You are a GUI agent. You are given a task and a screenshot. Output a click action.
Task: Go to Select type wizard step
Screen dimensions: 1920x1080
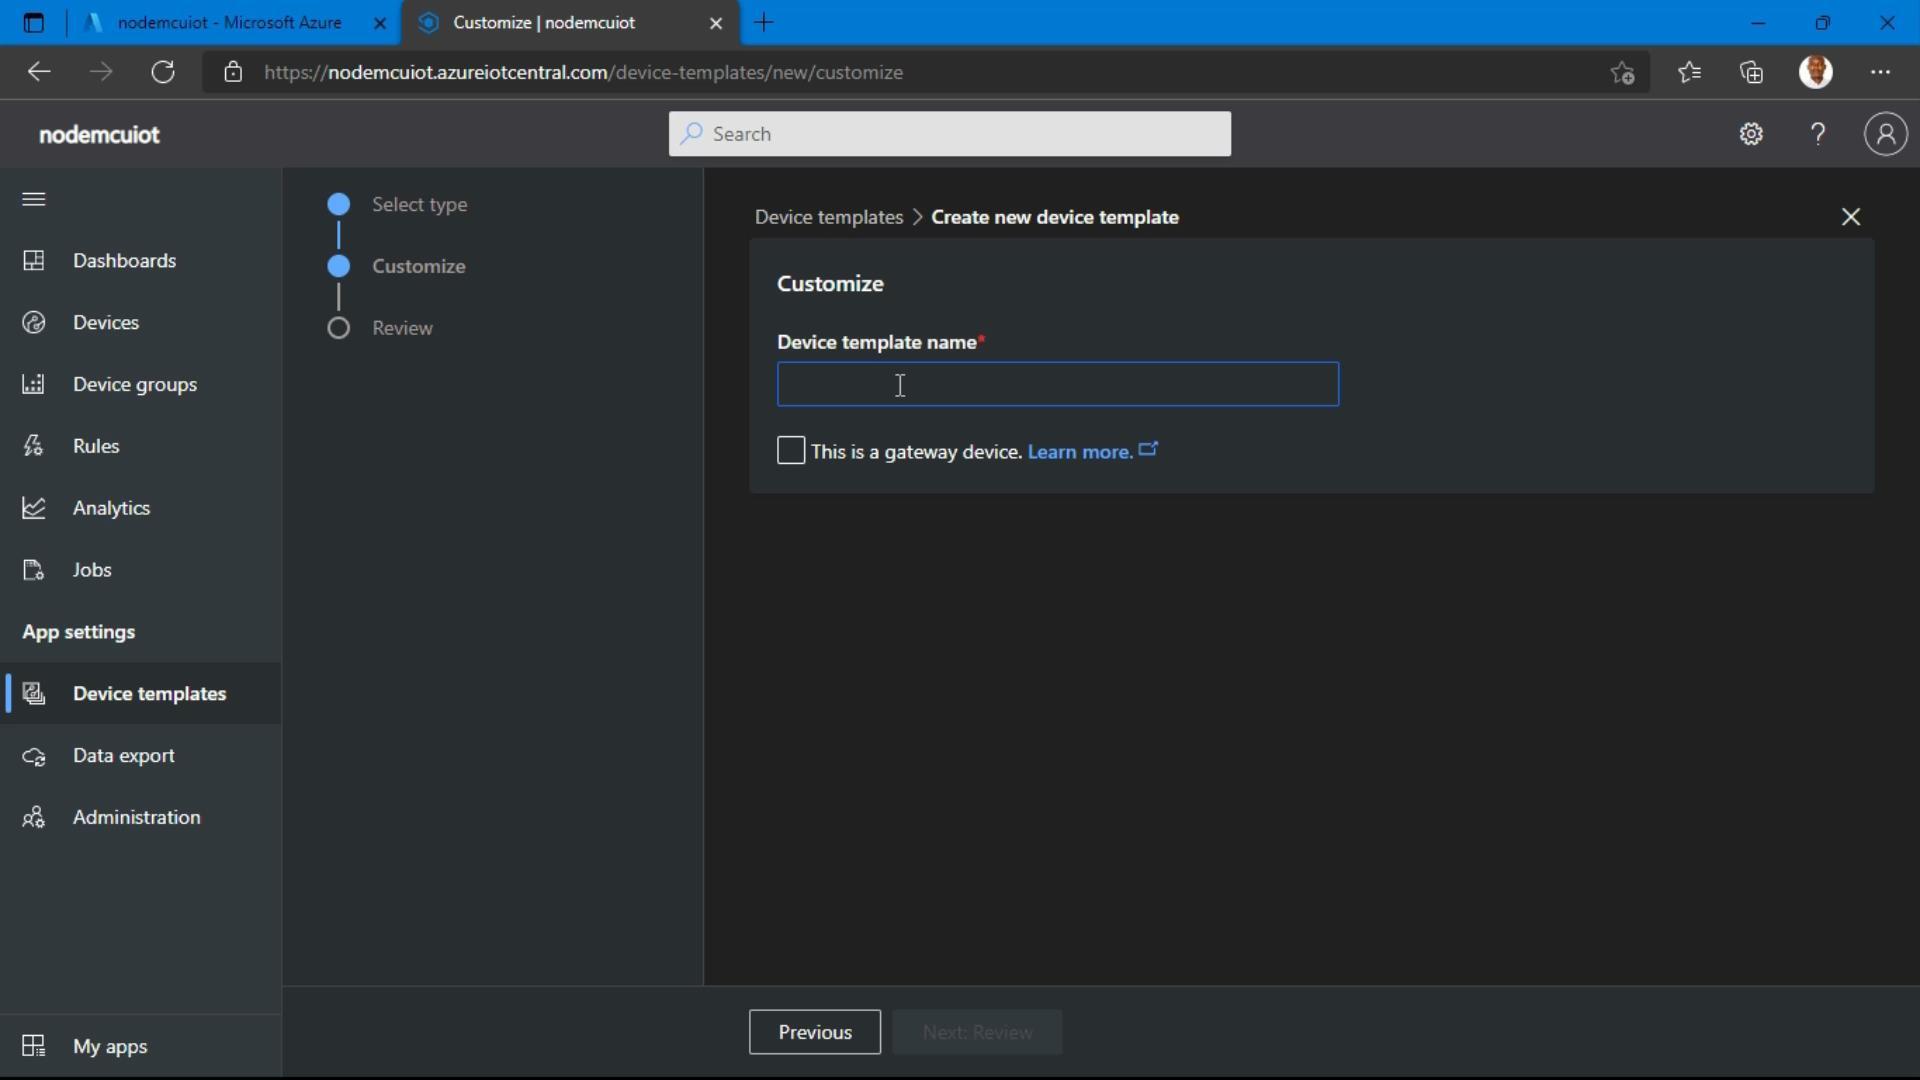pos(419,205)
